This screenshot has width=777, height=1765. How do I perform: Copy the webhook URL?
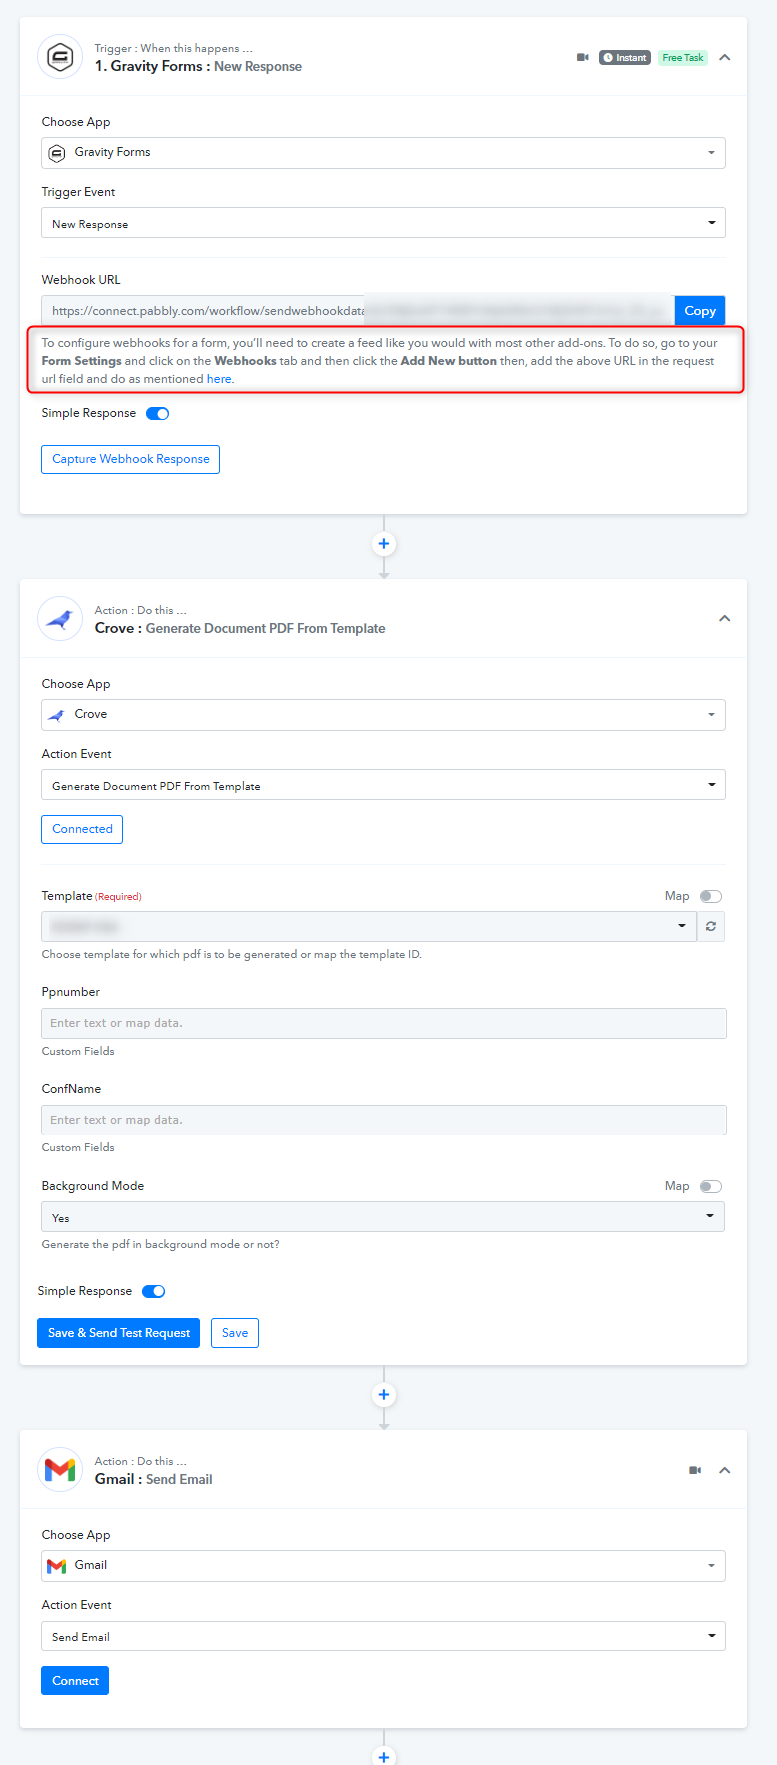(x=700, y=311)
